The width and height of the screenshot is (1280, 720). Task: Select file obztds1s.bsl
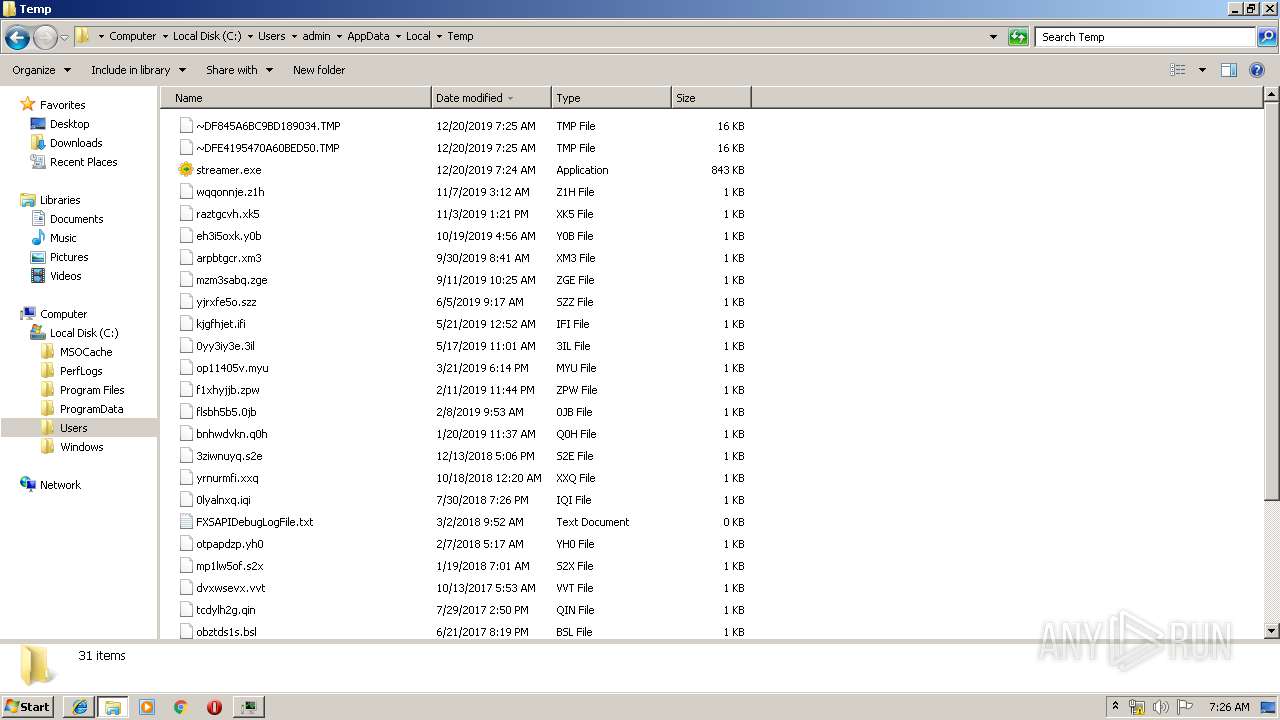(x=226, y=632)
